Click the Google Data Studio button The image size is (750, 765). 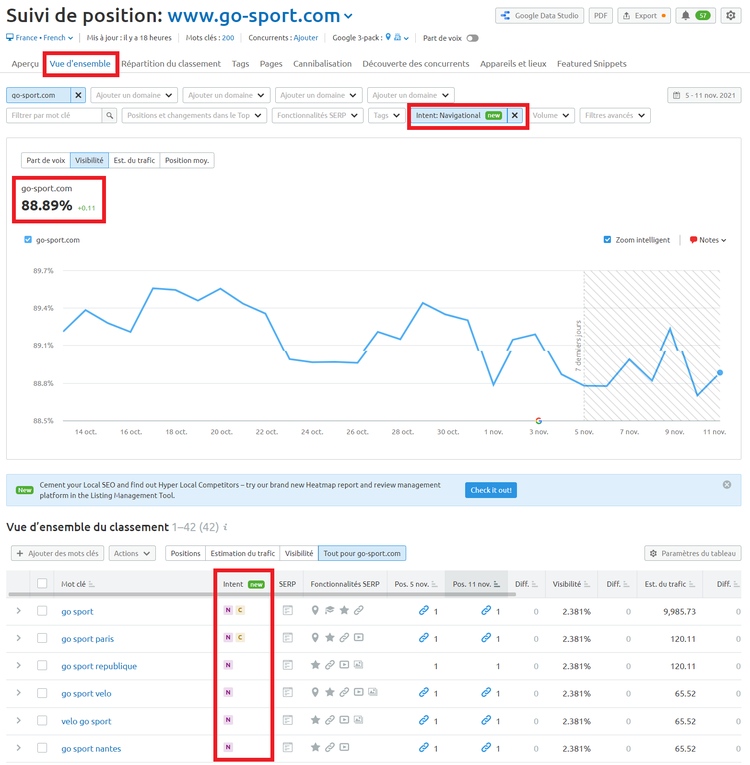click(x=540, y=16)
